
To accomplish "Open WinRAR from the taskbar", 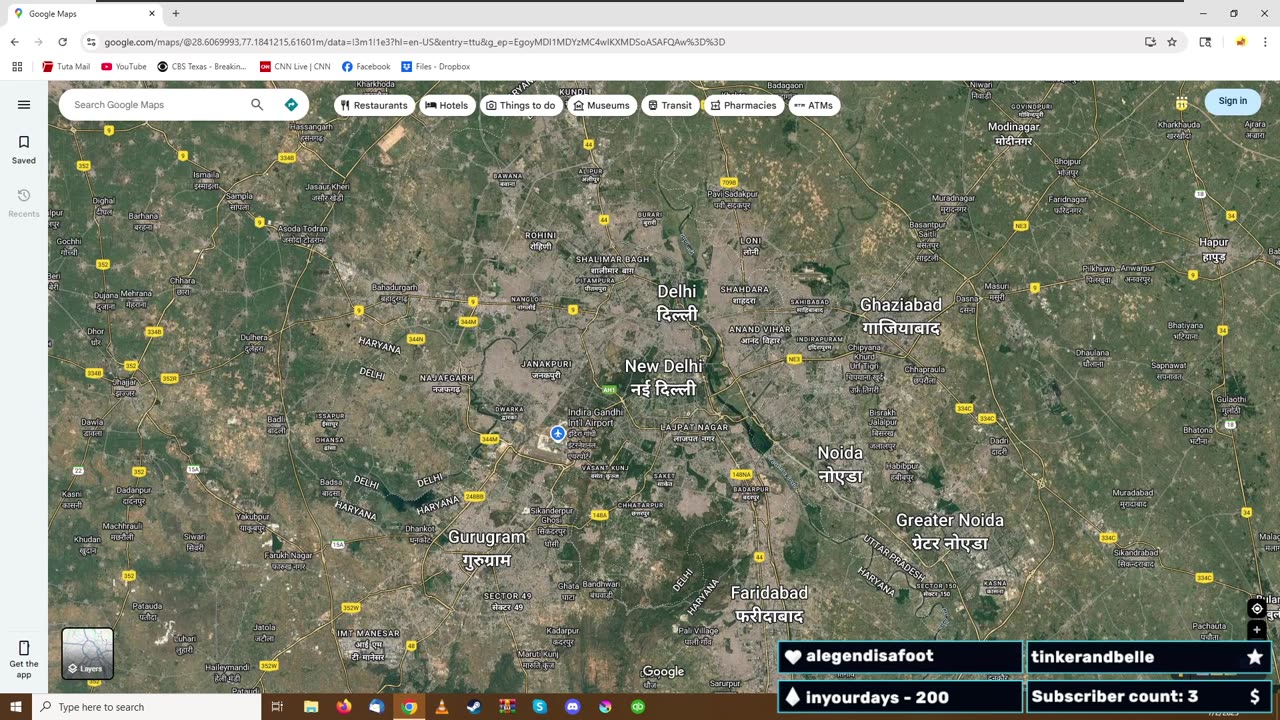I will [x=507, y=707].
